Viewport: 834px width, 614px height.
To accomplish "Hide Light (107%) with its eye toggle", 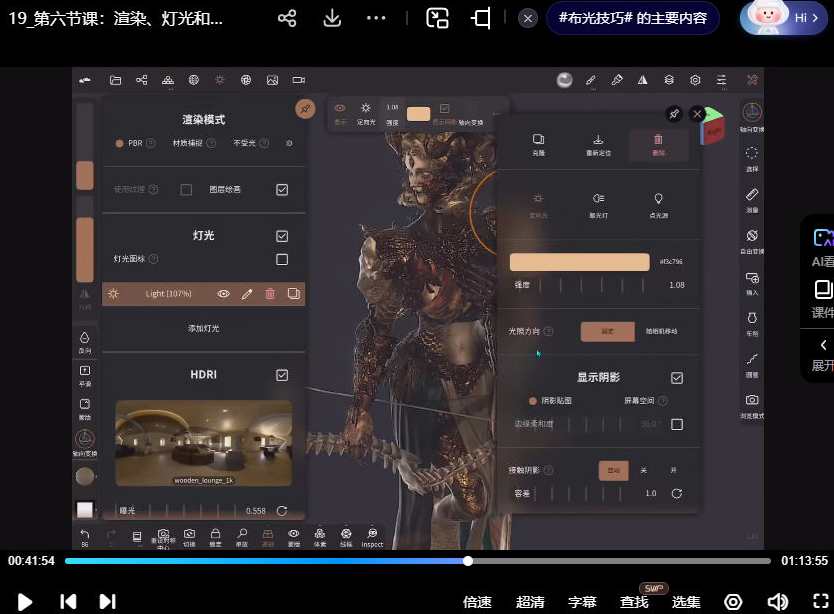I will [223, 295].
